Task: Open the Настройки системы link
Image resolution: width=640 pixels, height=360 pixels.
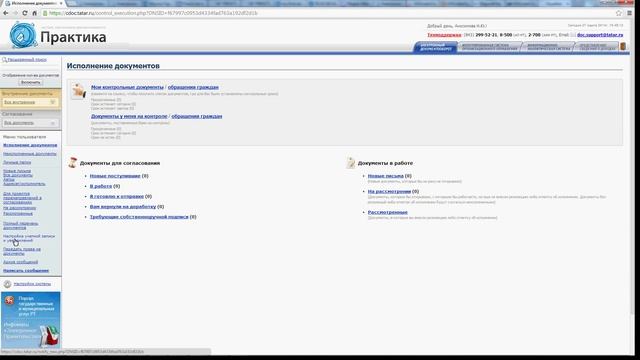Action: (x=32, y=284)
